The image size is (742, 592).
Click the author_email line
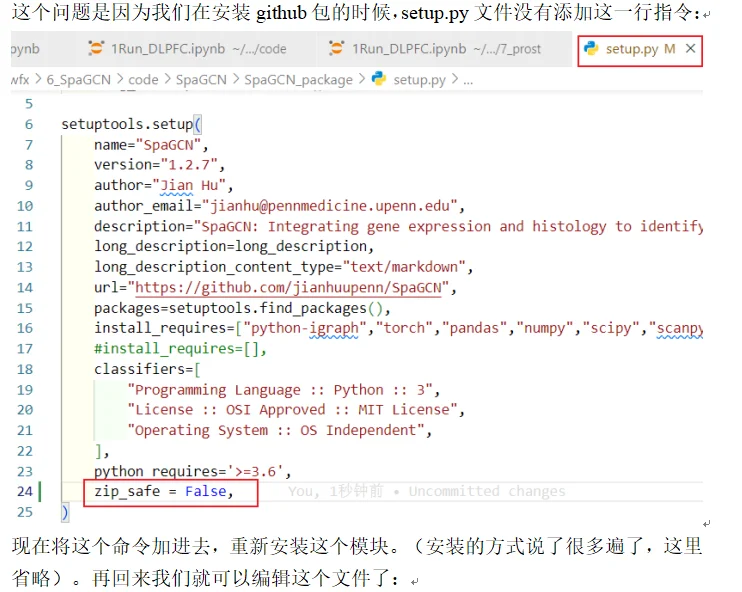point(279,206)
